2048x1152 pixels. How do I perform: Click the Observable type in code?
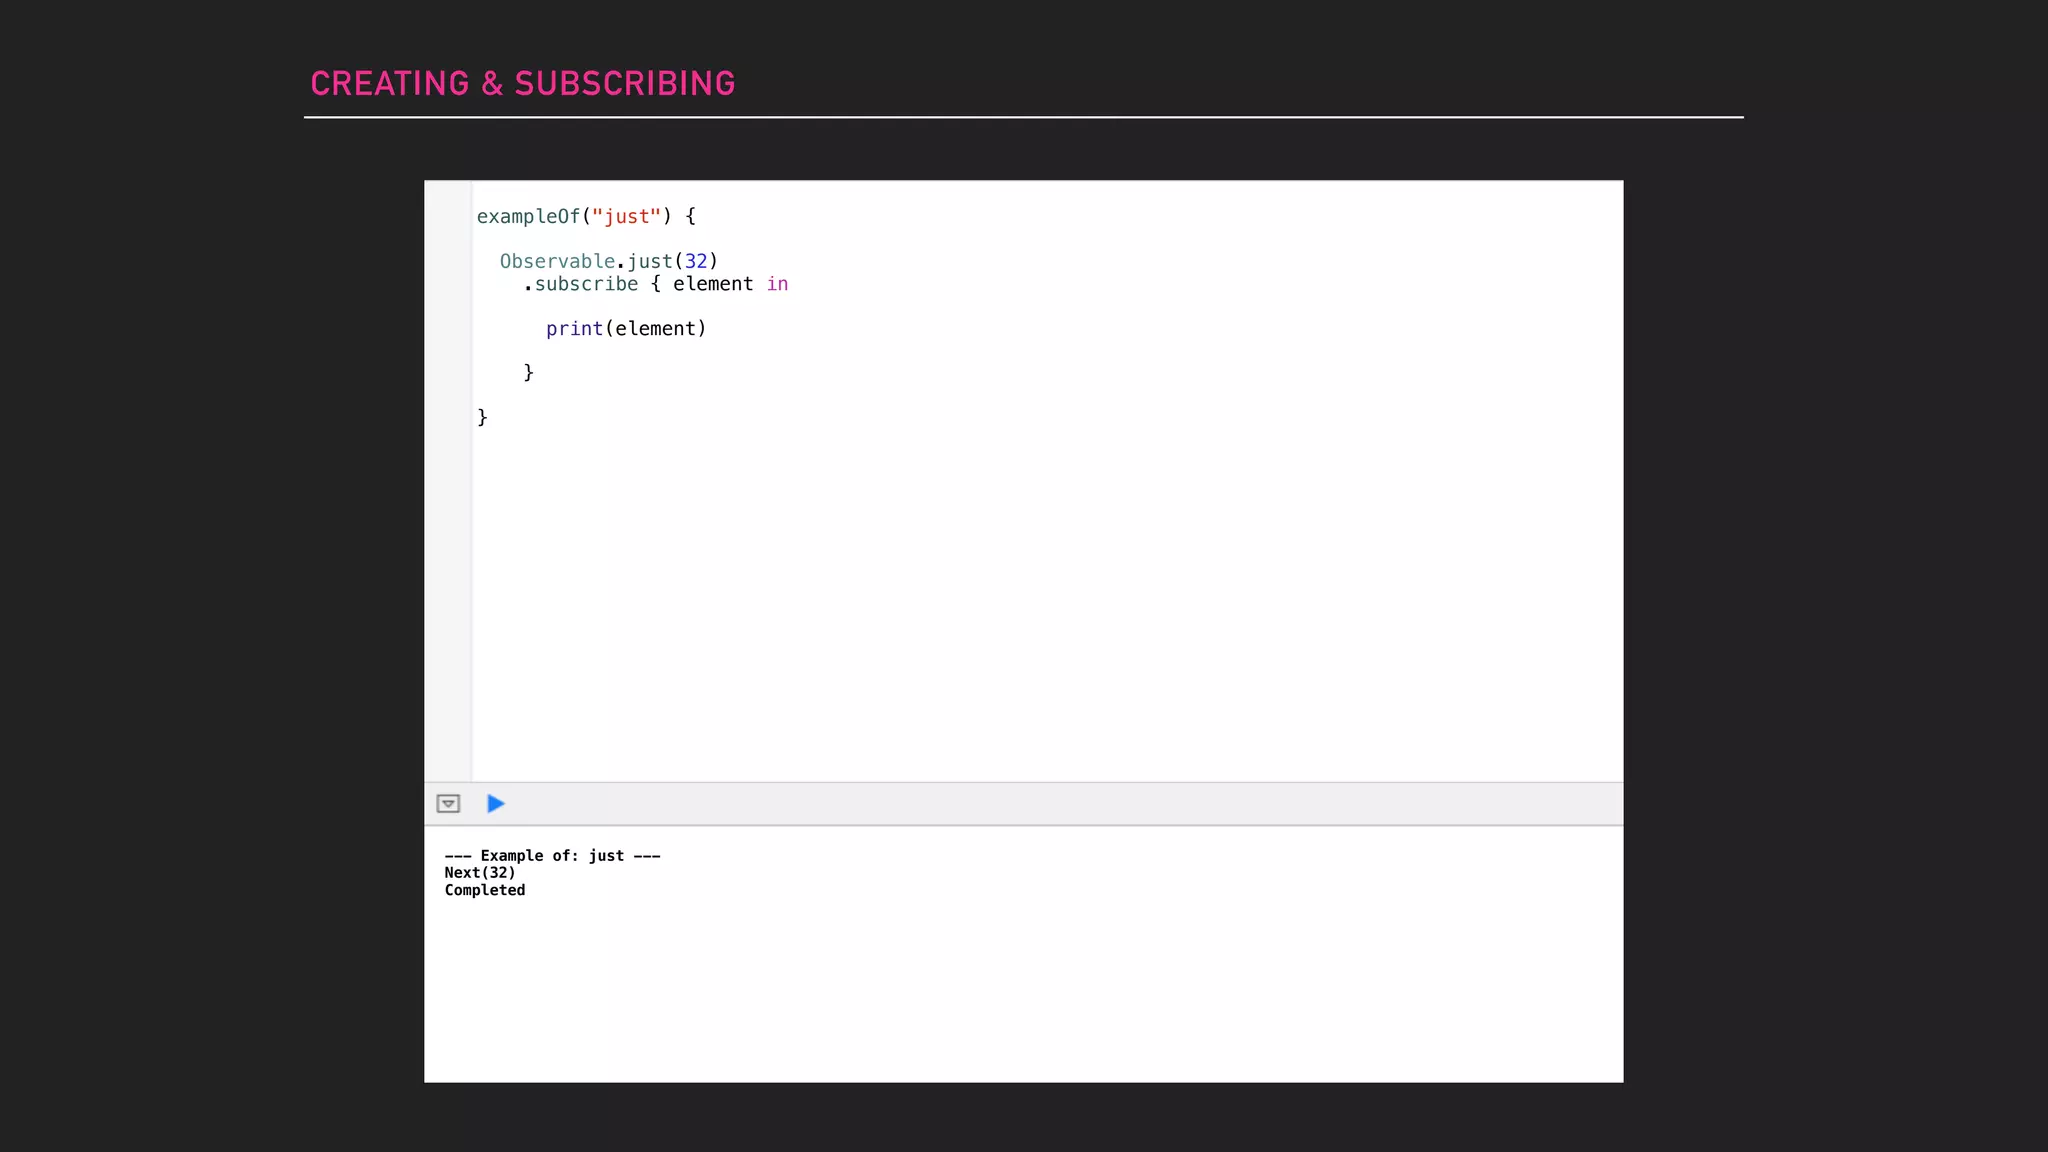pos(557,262)
